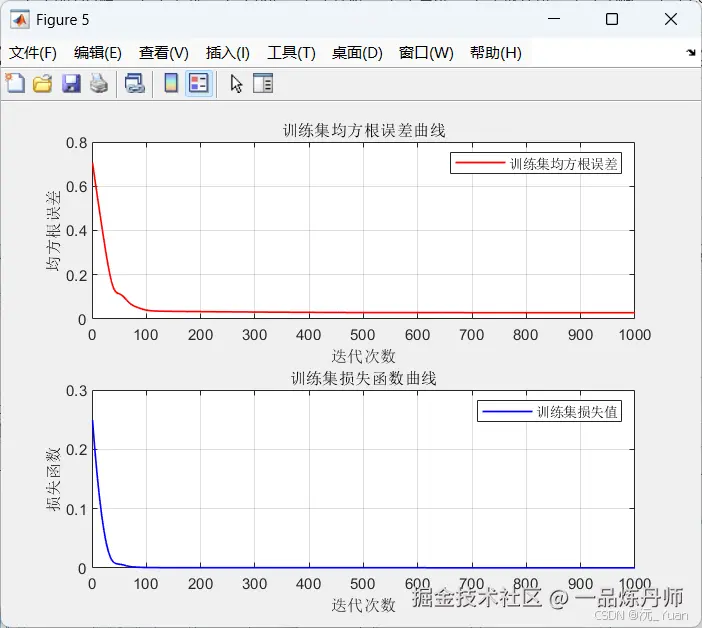Click the 0.6 tick on upper y-axis

click(77, 187)
